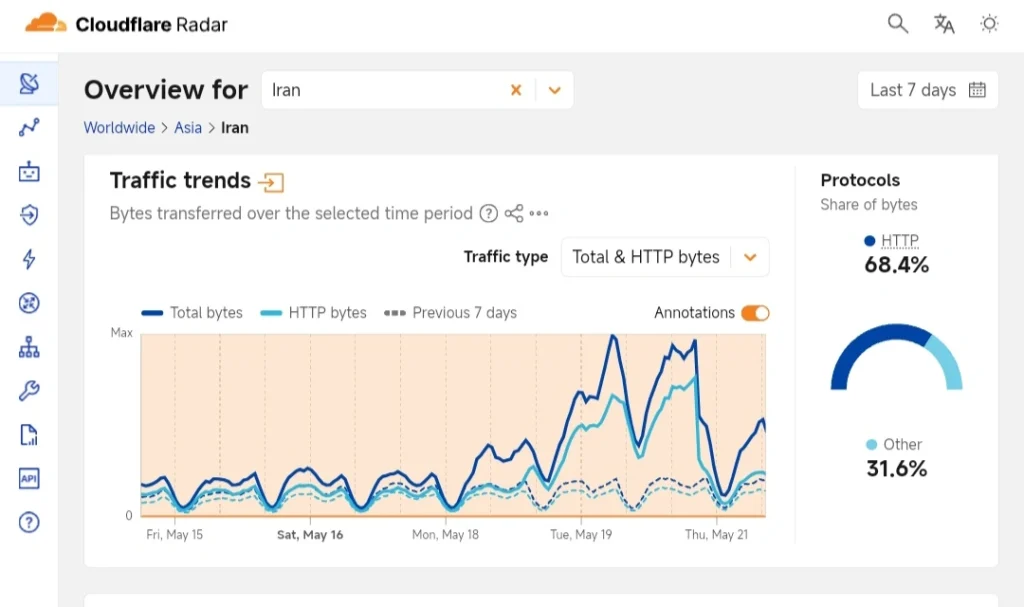Click the Tue, May 19 axis label
This screenshot has height=607, width=1024.
tap(581, 534)
